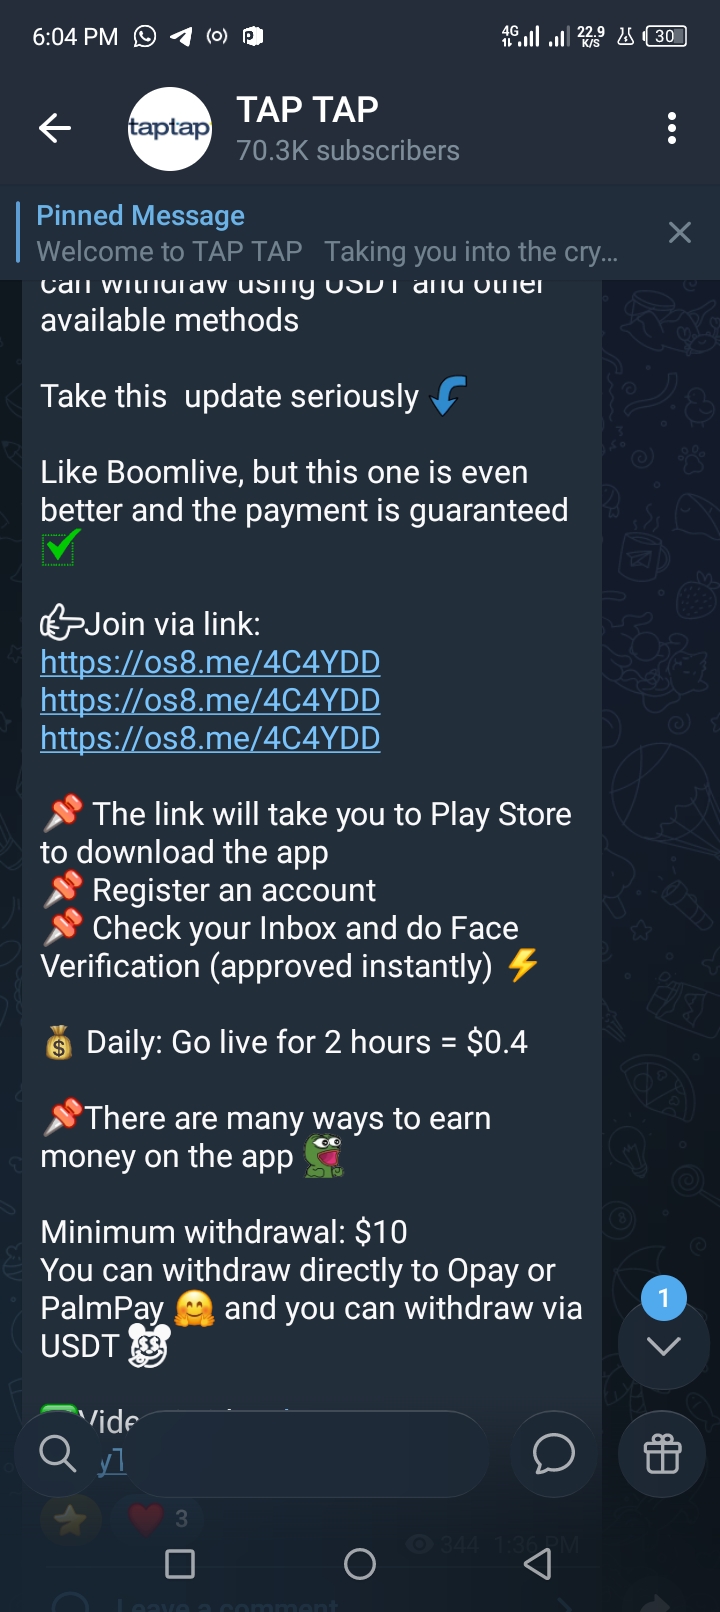720x1612 pixels.
Task: Tap the star reaction on the post
Action: click(x=70, y=1520)
